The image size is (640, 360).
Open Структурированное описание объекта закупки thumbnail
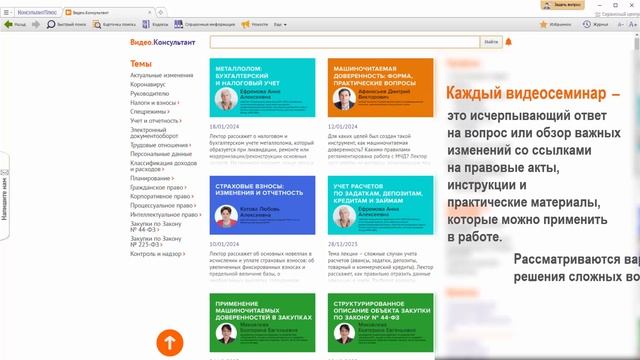pyautogui.click(x=380, y=322)
